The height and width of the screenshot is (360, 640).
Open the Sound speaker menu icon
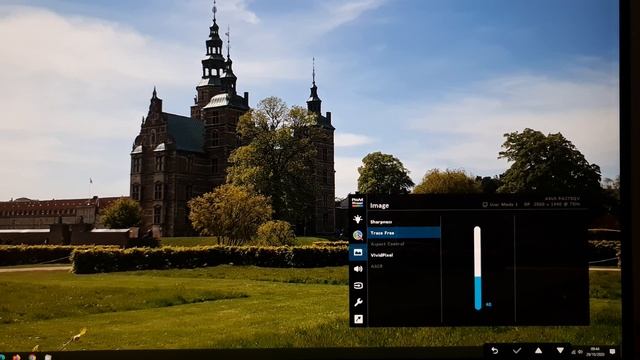358,269
